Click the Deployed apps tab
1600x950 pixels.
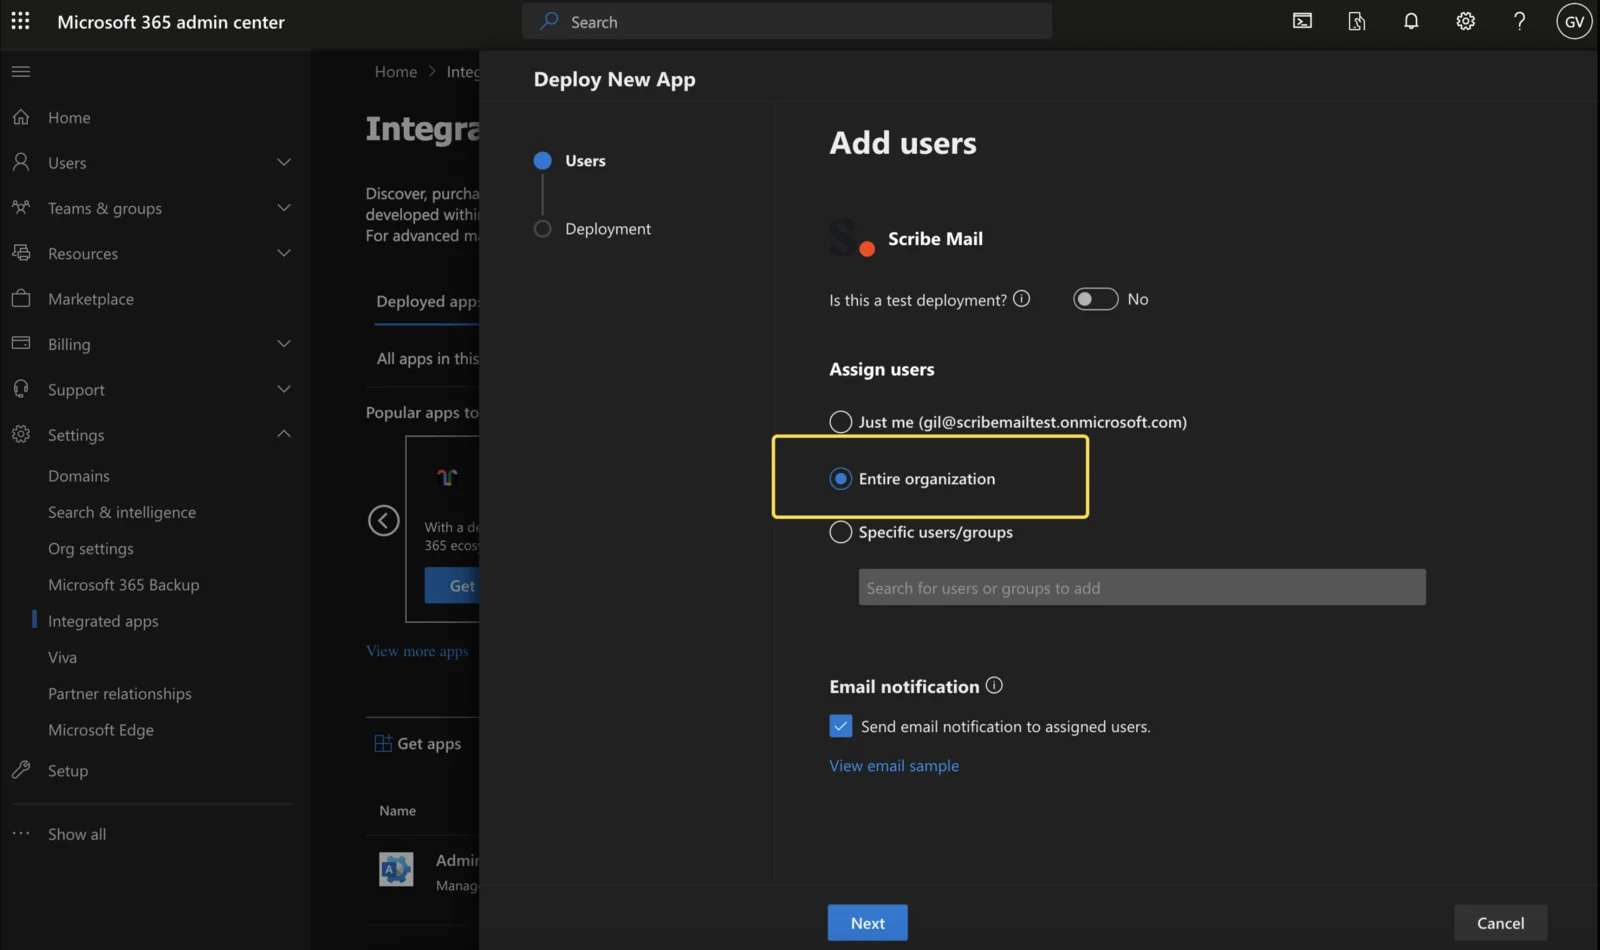click(428, 302)
